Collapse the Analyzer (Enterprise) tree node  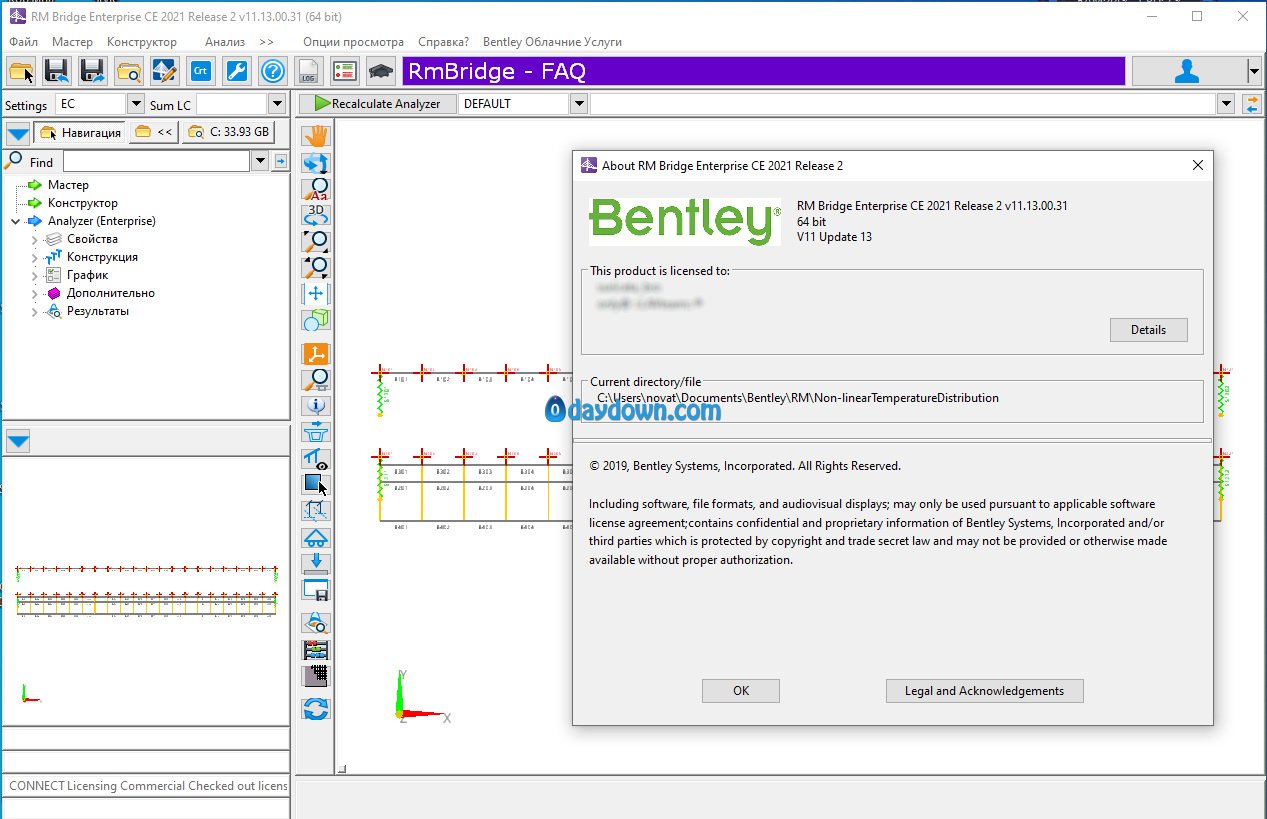pyautogui.click(x=16, y=221)
